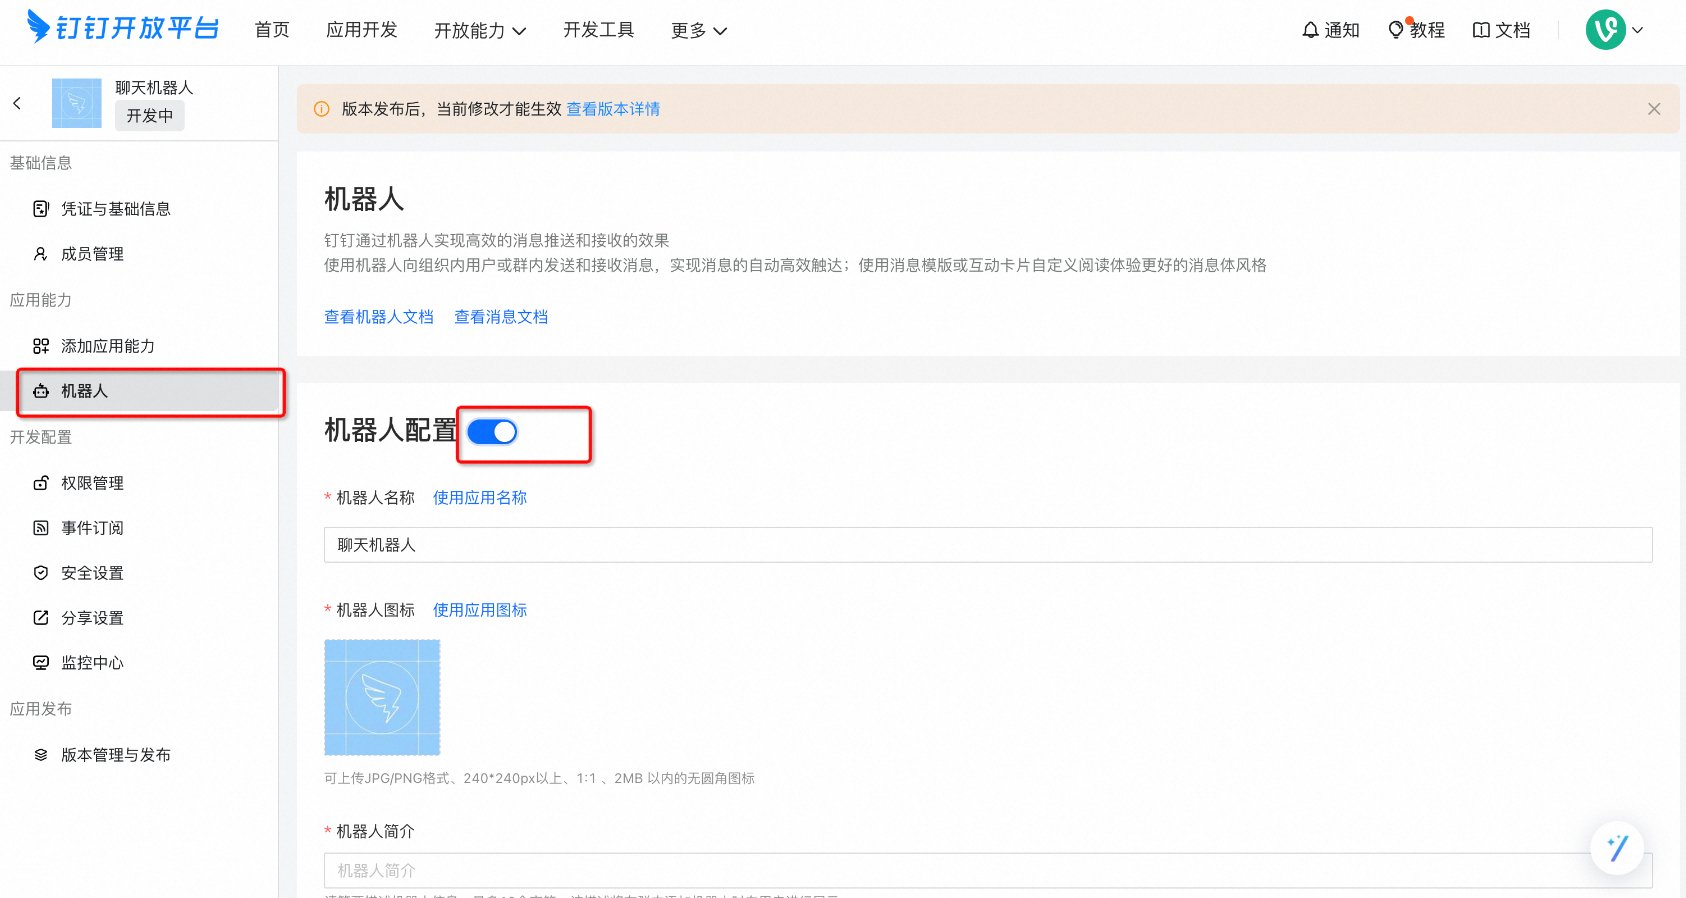Click the 基础信息 section heading
The width and height of the screenshot is (1686, 898).
coord(41,163)
